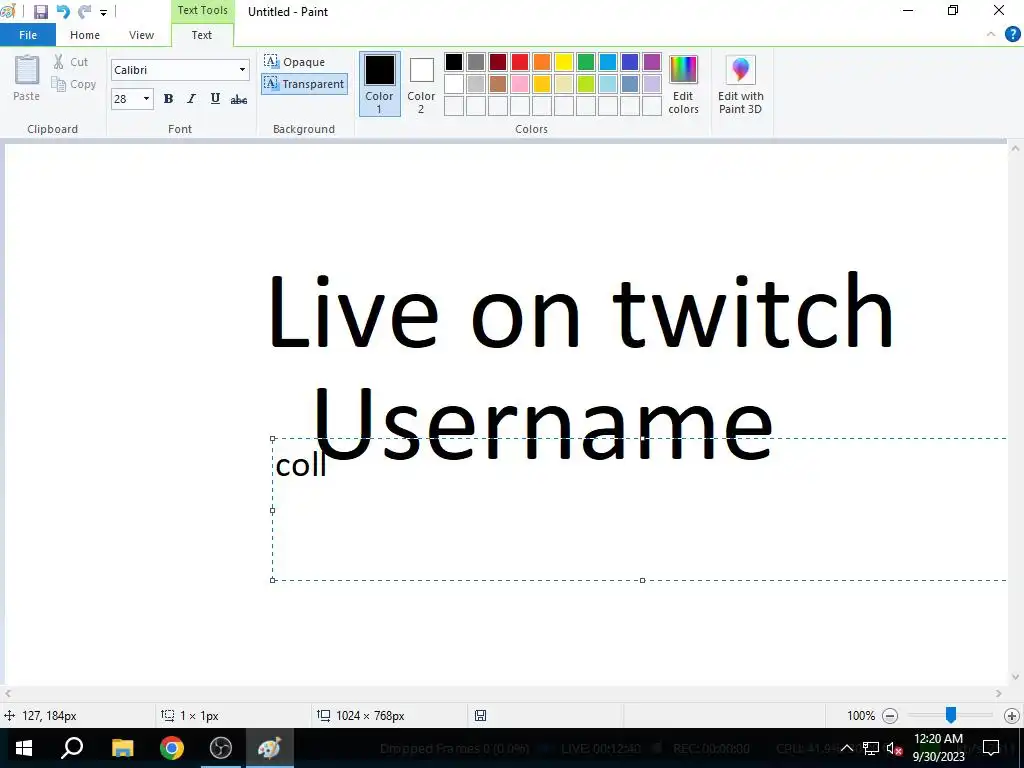The image size is (1024, 768).
Task: Pick the dark red color swatch
Action: coord(498,62)
